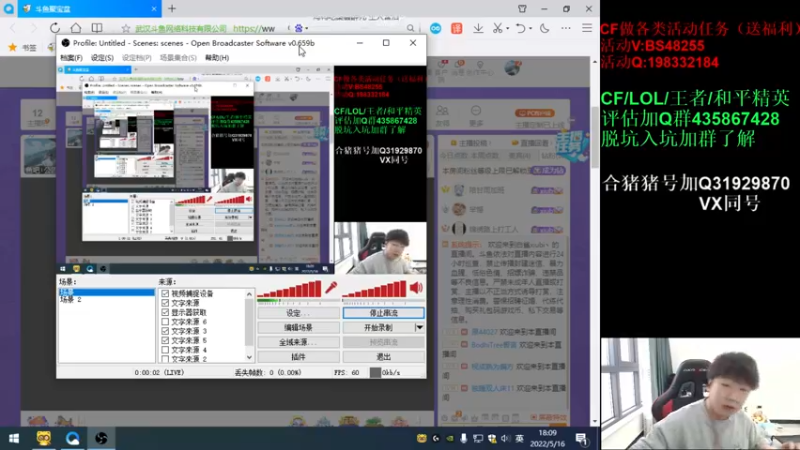Reload the browser page
Screen dimensions: 800x450
point(55,28)
